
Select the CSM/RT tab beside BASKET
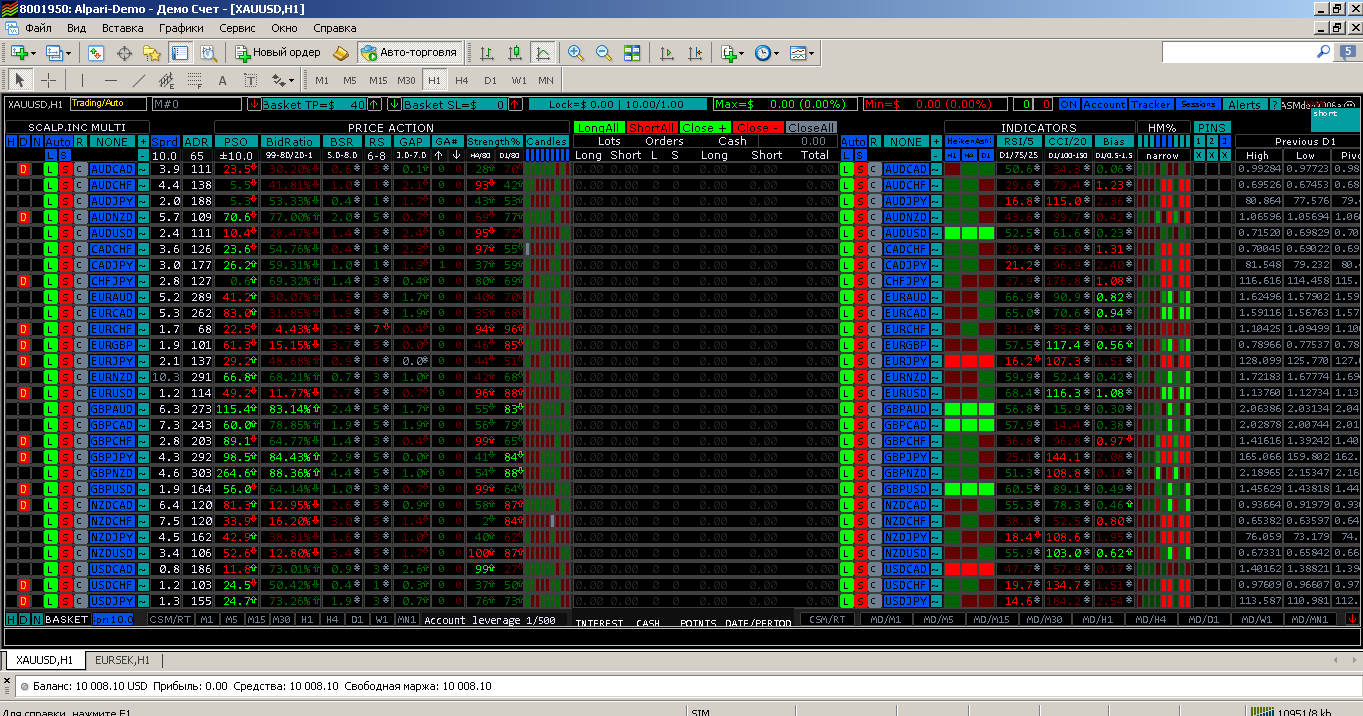(x=171, y=620)
